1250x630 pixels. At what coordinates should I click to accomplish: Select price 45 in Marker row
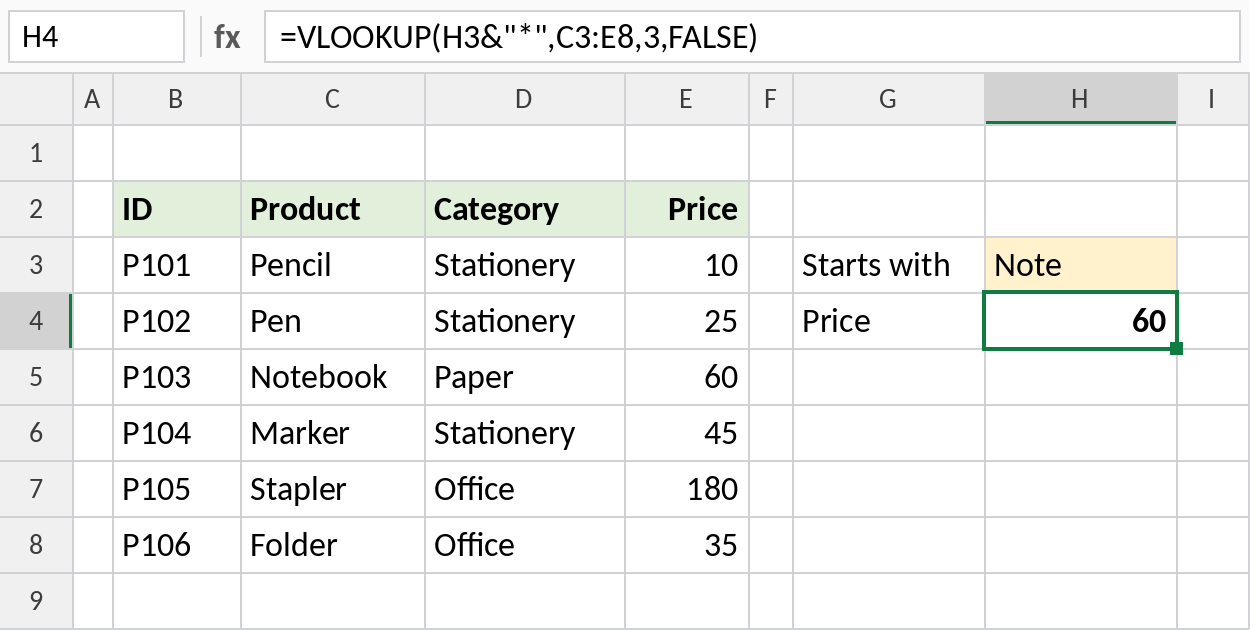[x=687, y=433]
